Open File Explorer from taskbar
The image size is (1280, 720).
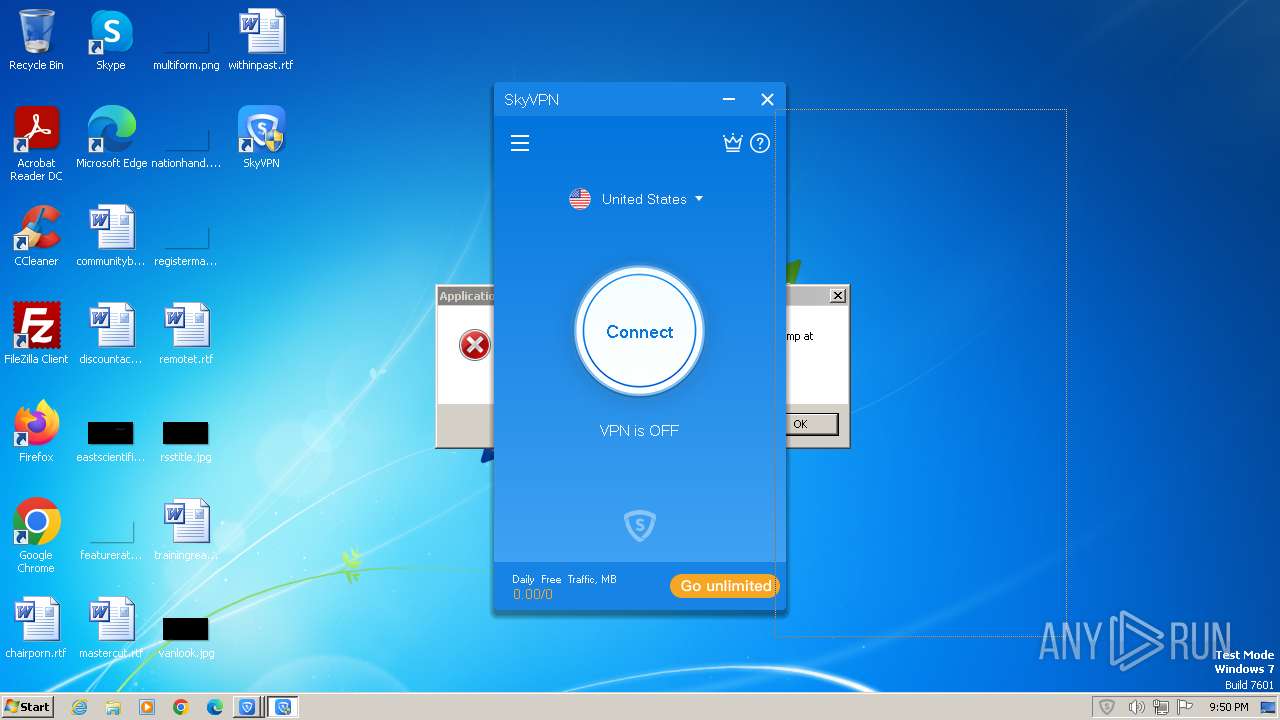pyautogui.click(x=113, y=707)
